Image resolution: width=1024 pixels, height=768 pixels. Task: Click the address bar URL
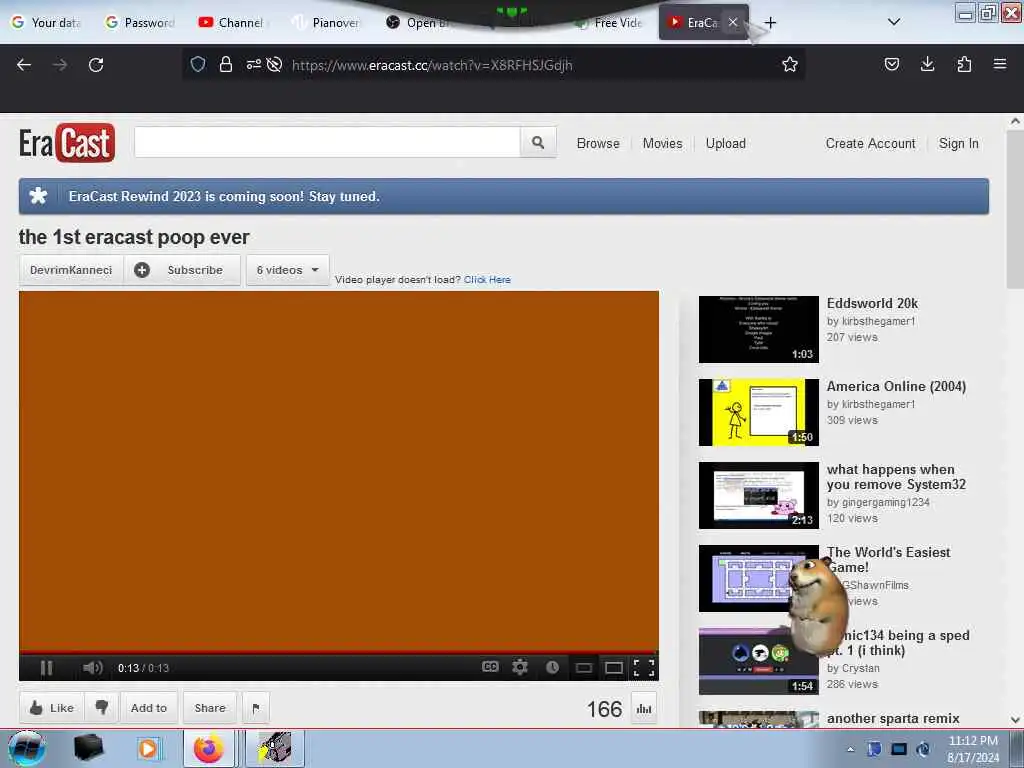point(432,65)
